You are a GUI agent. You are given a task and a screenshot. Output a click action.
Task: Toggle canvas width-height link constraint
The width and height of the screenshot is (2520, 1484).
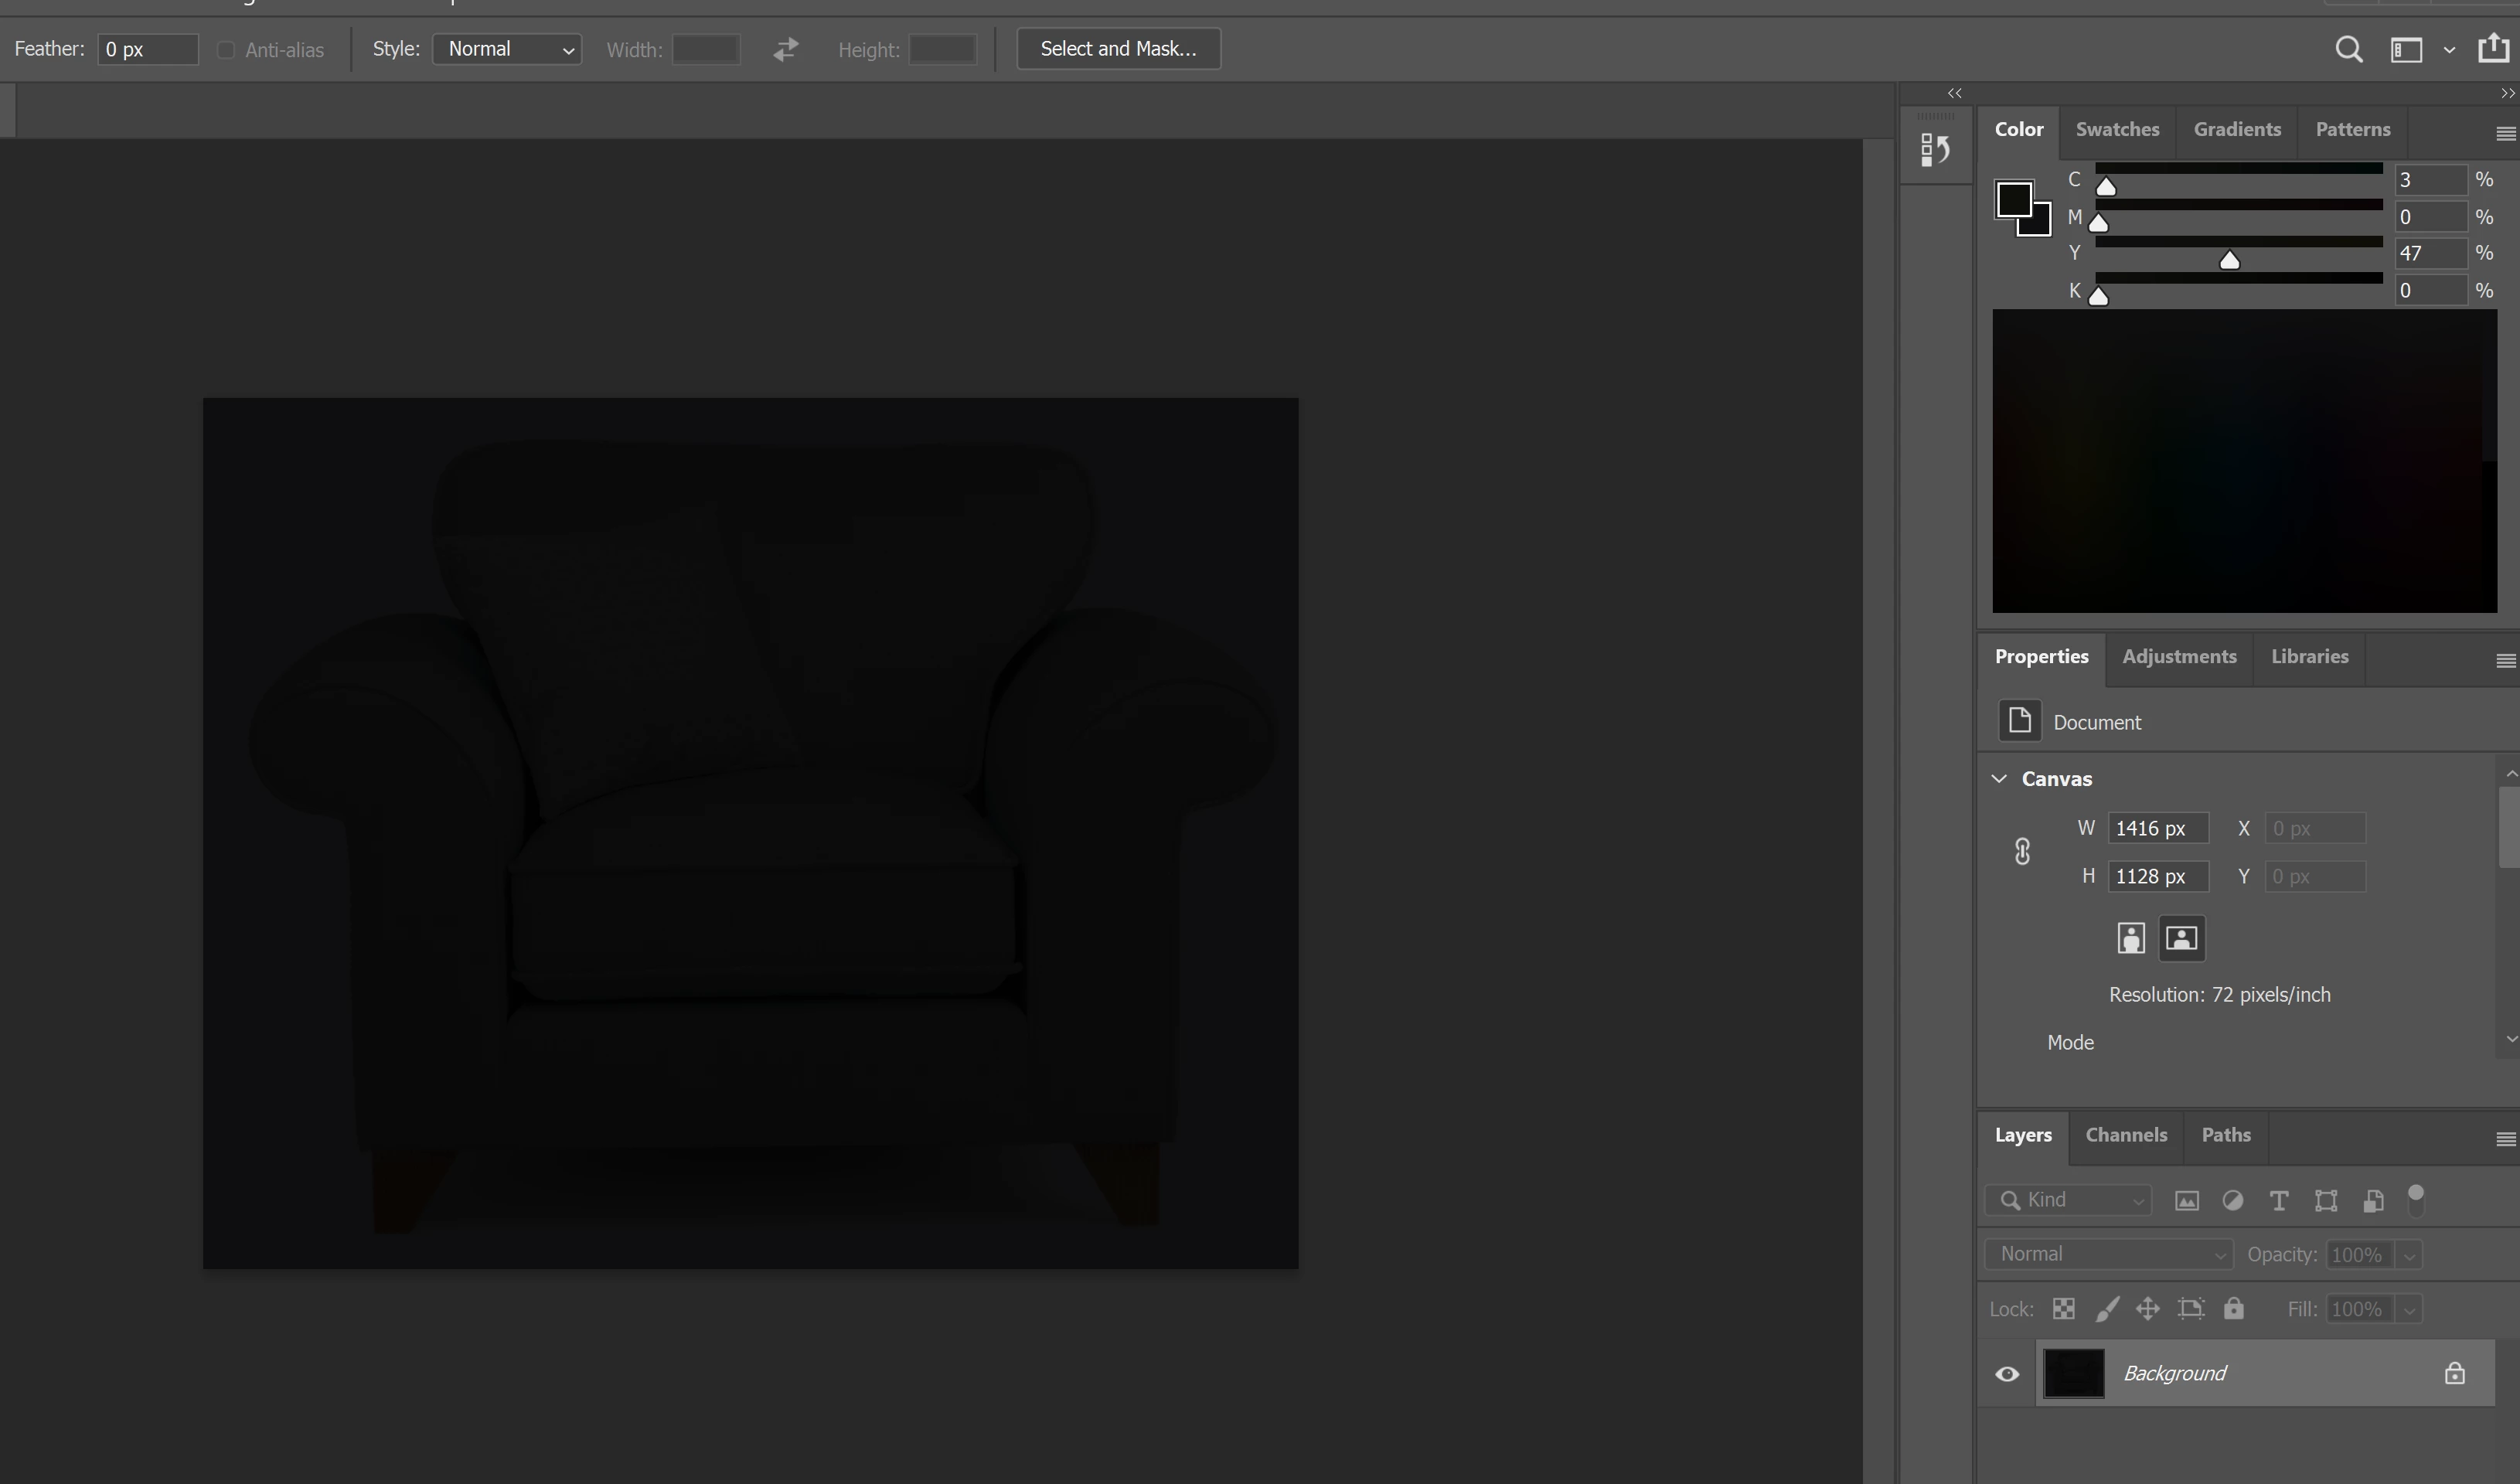point(2022,852)
